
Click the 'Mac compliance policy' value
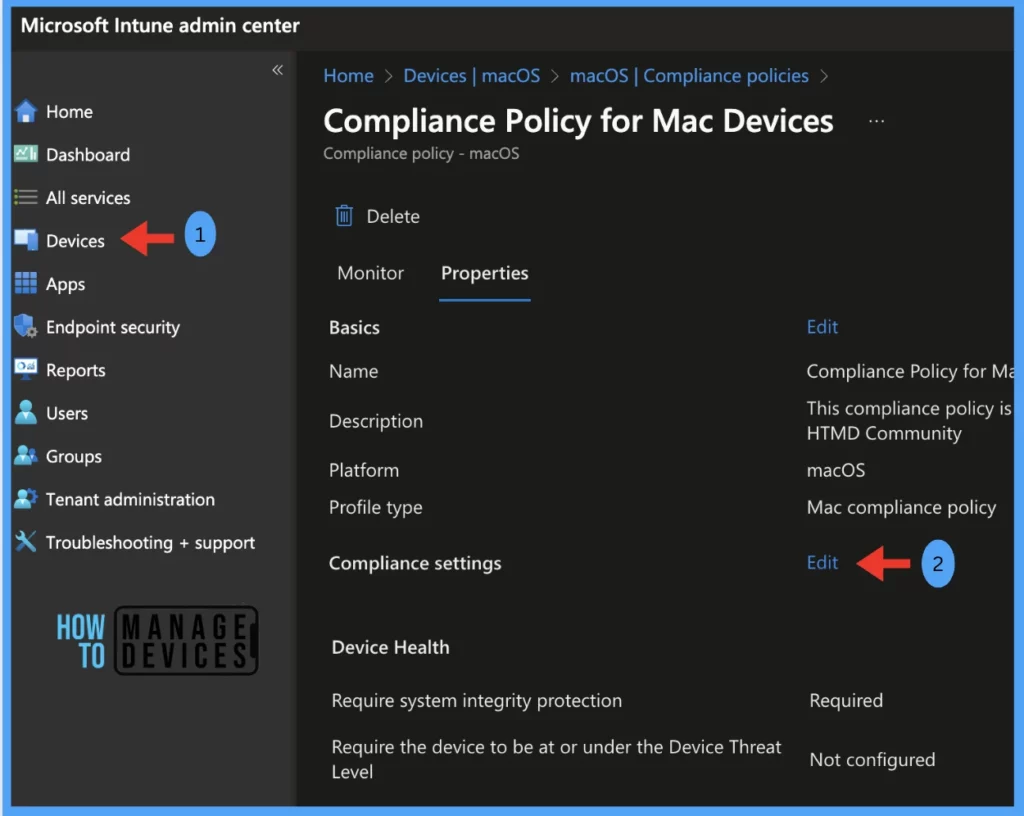point(901,507)
